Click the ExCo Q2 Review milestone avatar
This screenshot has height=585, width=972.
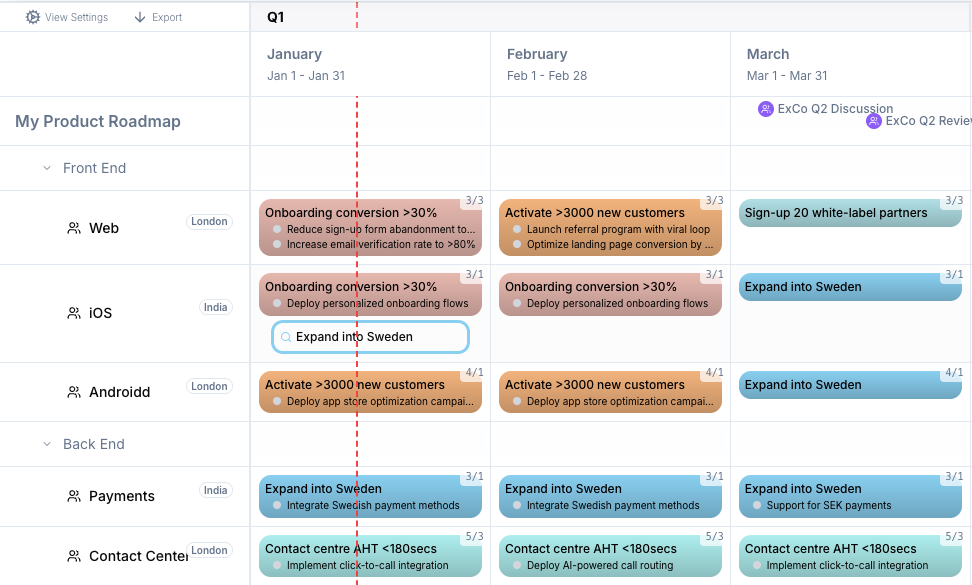[873, 120]
